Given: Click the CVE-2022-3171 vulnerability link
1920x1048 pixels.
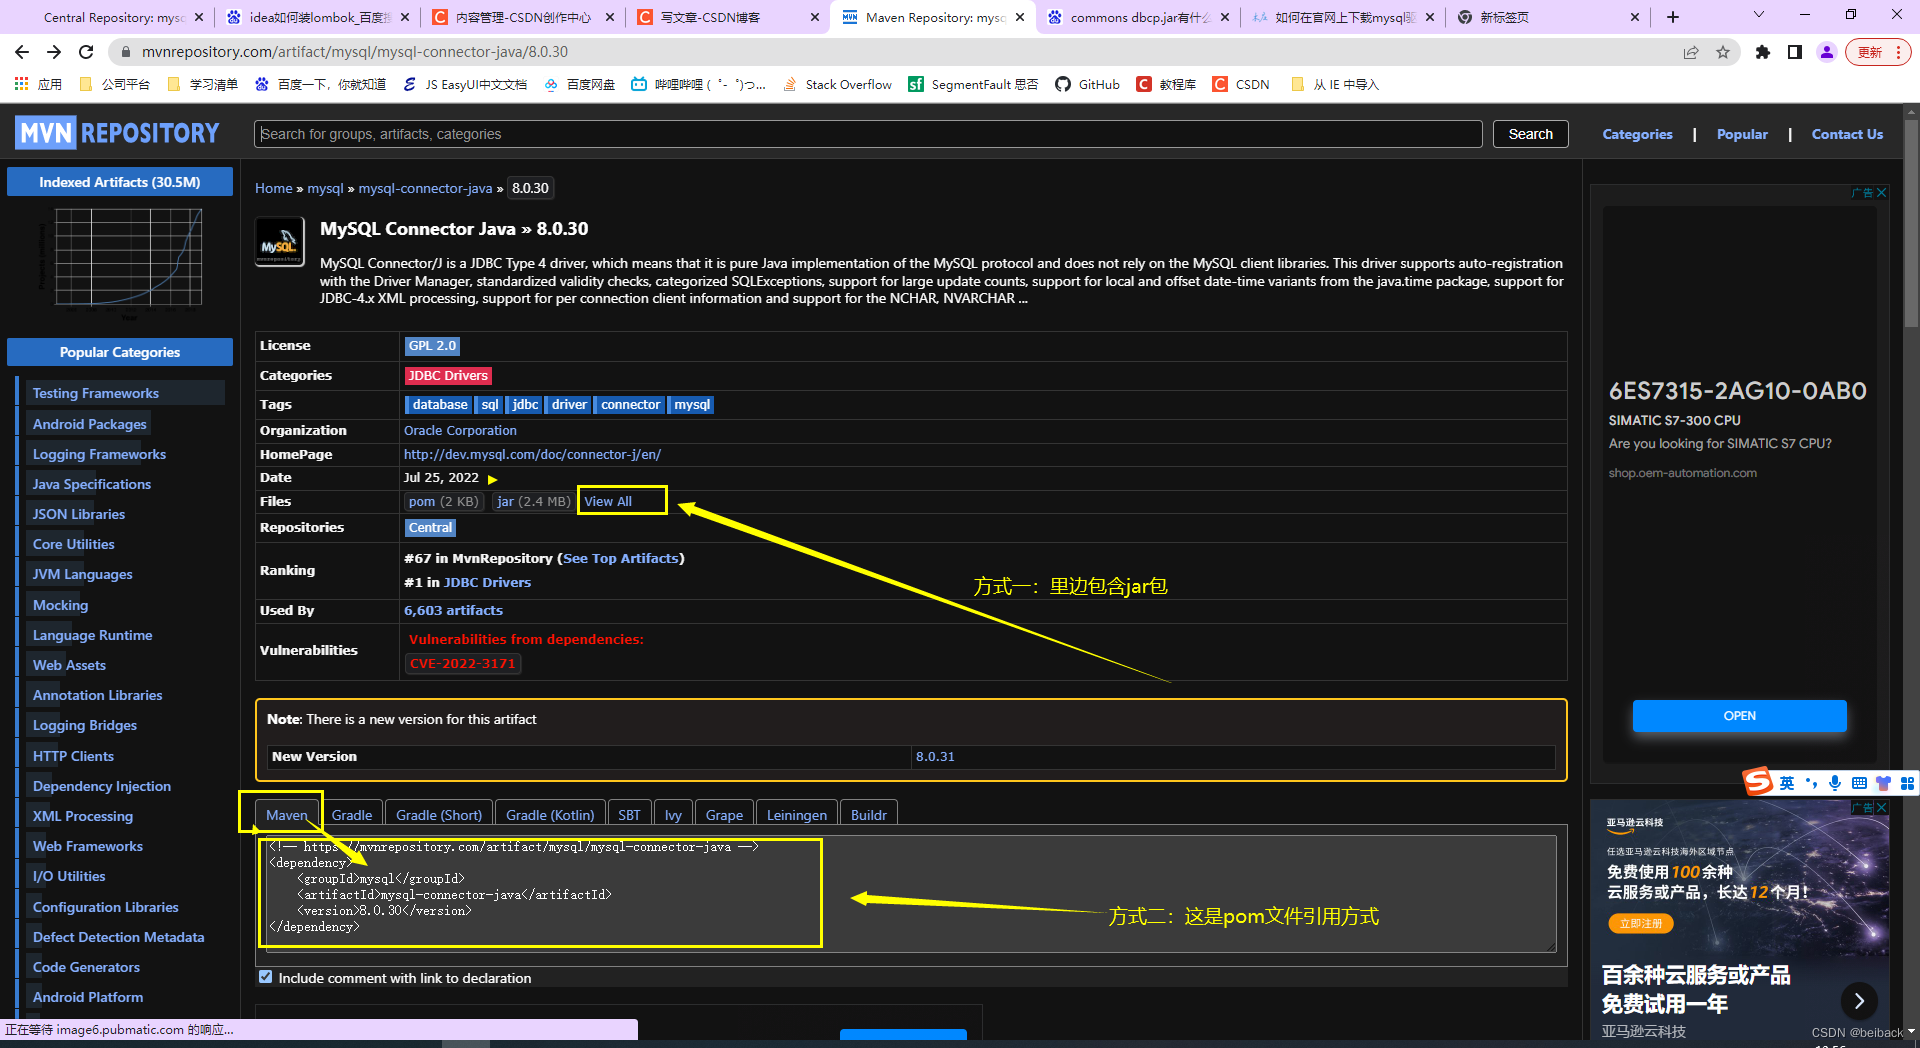Looking at the screenshot, I should (x=463, y=663).
